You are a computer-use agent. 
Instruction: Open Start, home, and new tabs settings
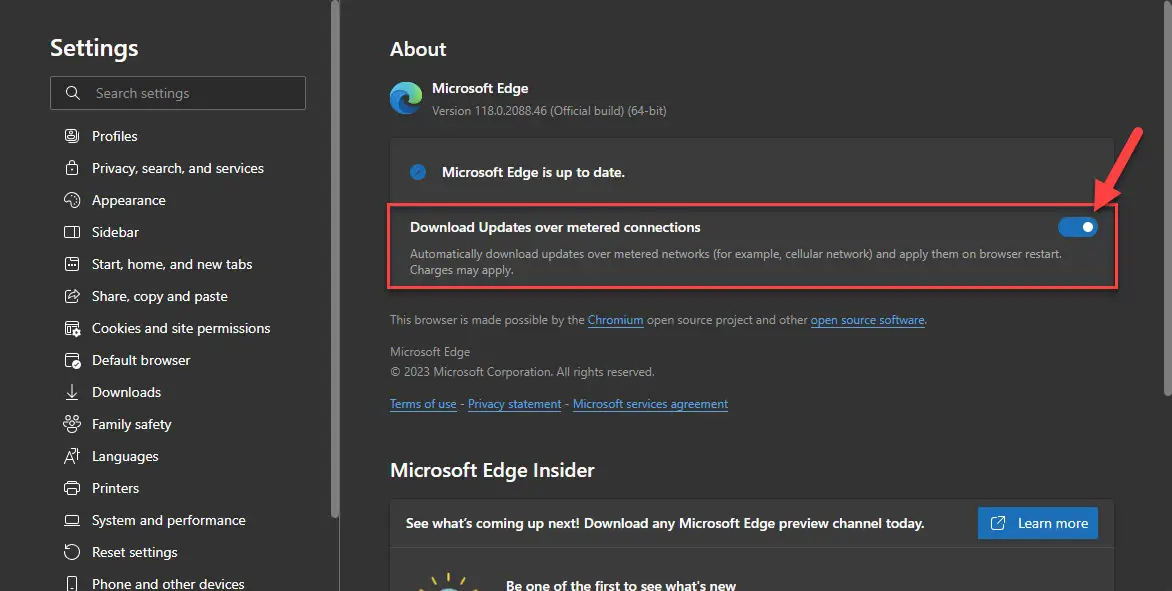coord(172,264)
